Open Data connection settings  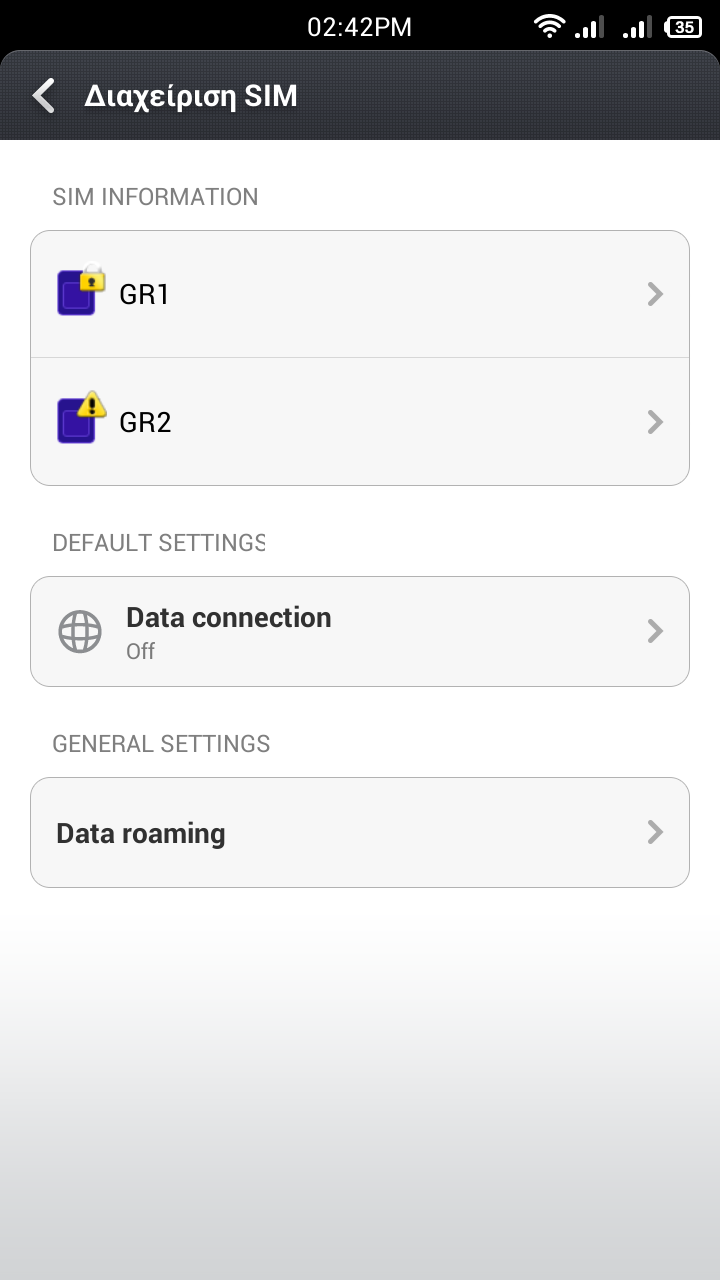click(x=360, y=631)
